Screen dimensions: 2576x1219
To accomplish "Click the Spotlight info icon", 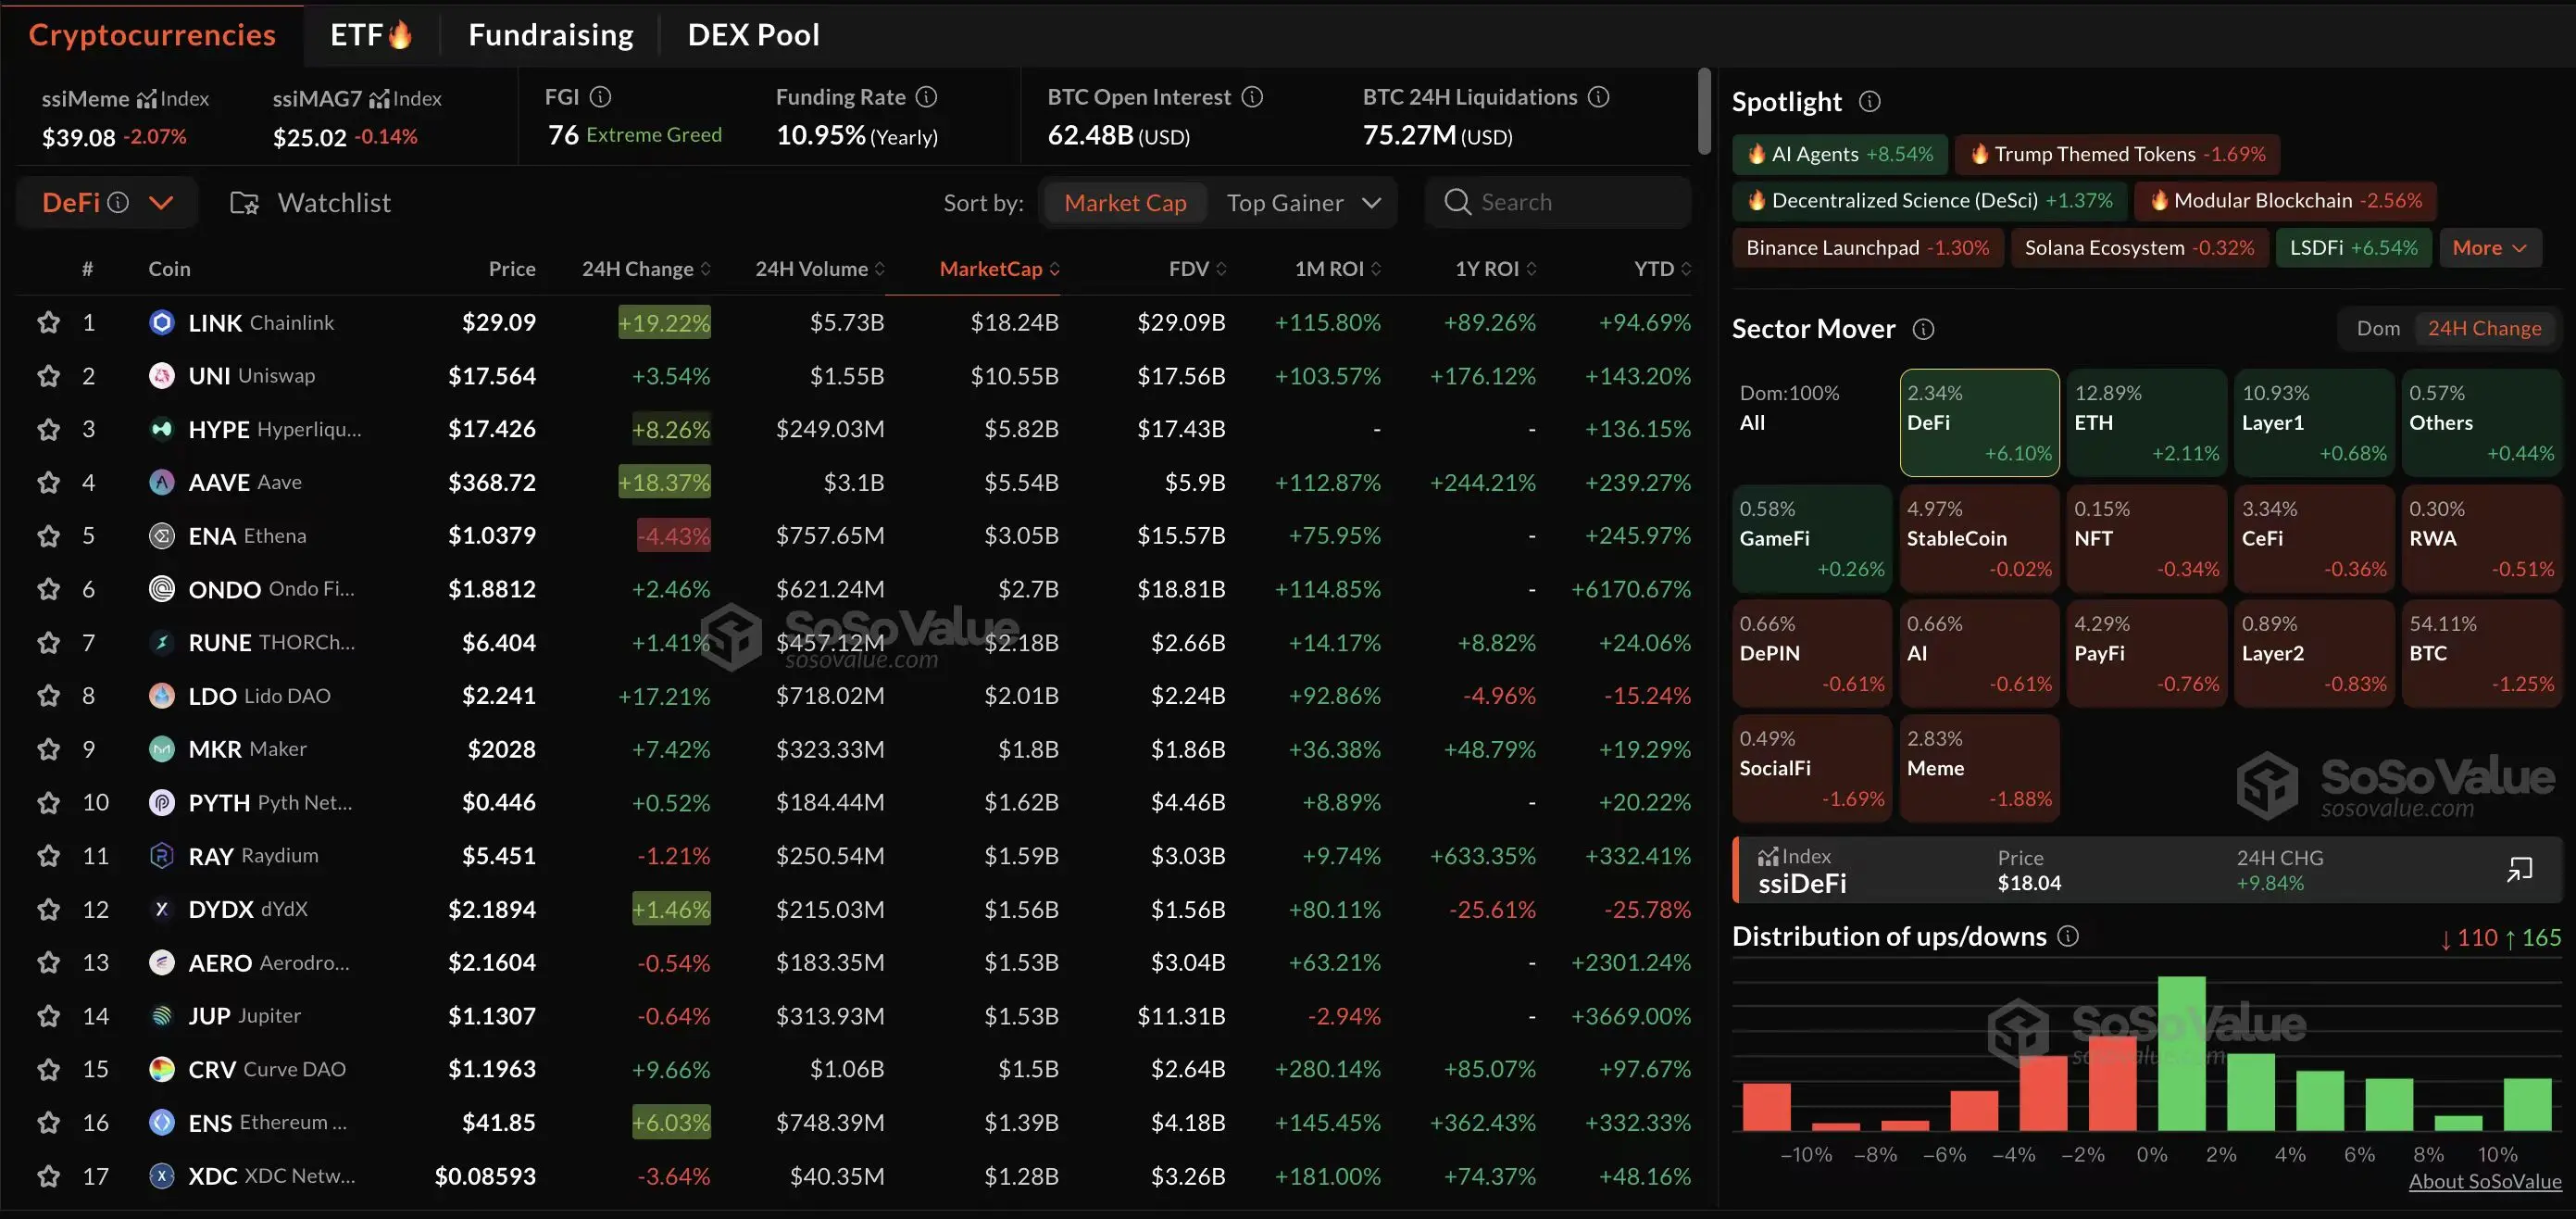I will pyautogui.click(x=1869, y=102).
